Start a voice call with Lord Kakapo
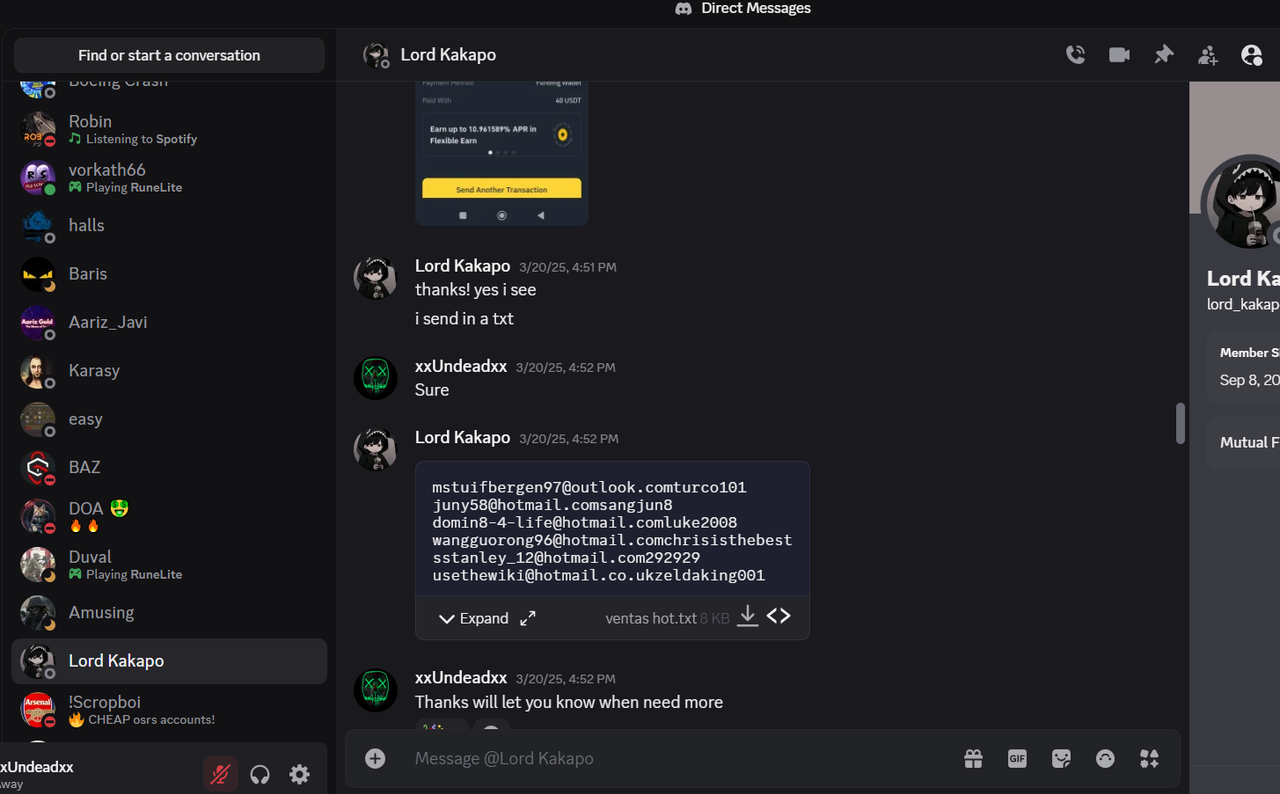Screen dimensions: 1280x794 1075,55
